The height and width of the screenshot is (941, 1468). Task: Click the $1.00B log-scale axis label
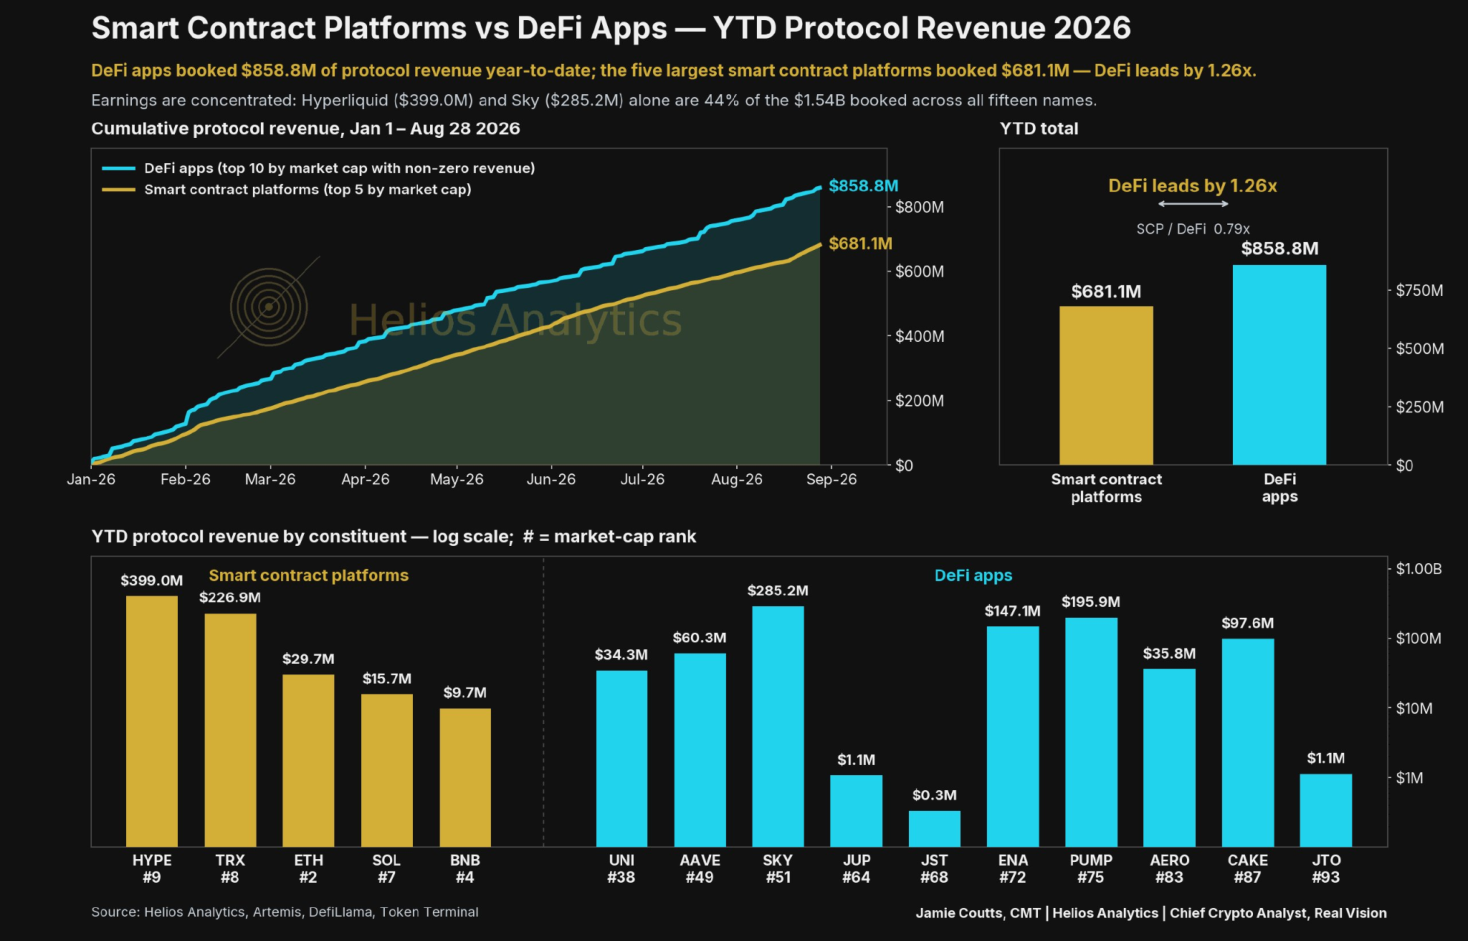[x=1419, y=569]
